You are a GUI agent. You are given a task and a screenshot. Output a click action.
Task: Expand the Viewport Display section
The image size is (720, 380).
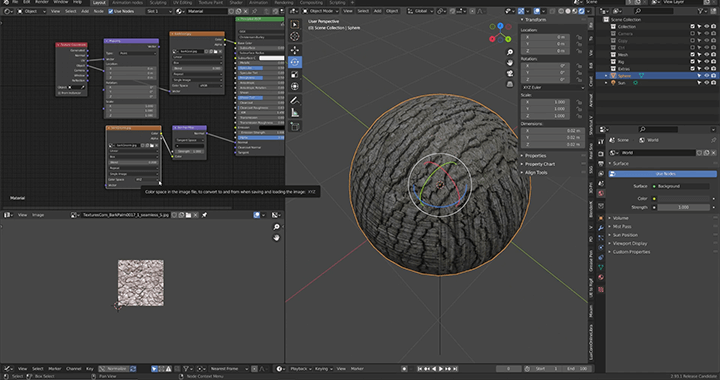[630, 243]
